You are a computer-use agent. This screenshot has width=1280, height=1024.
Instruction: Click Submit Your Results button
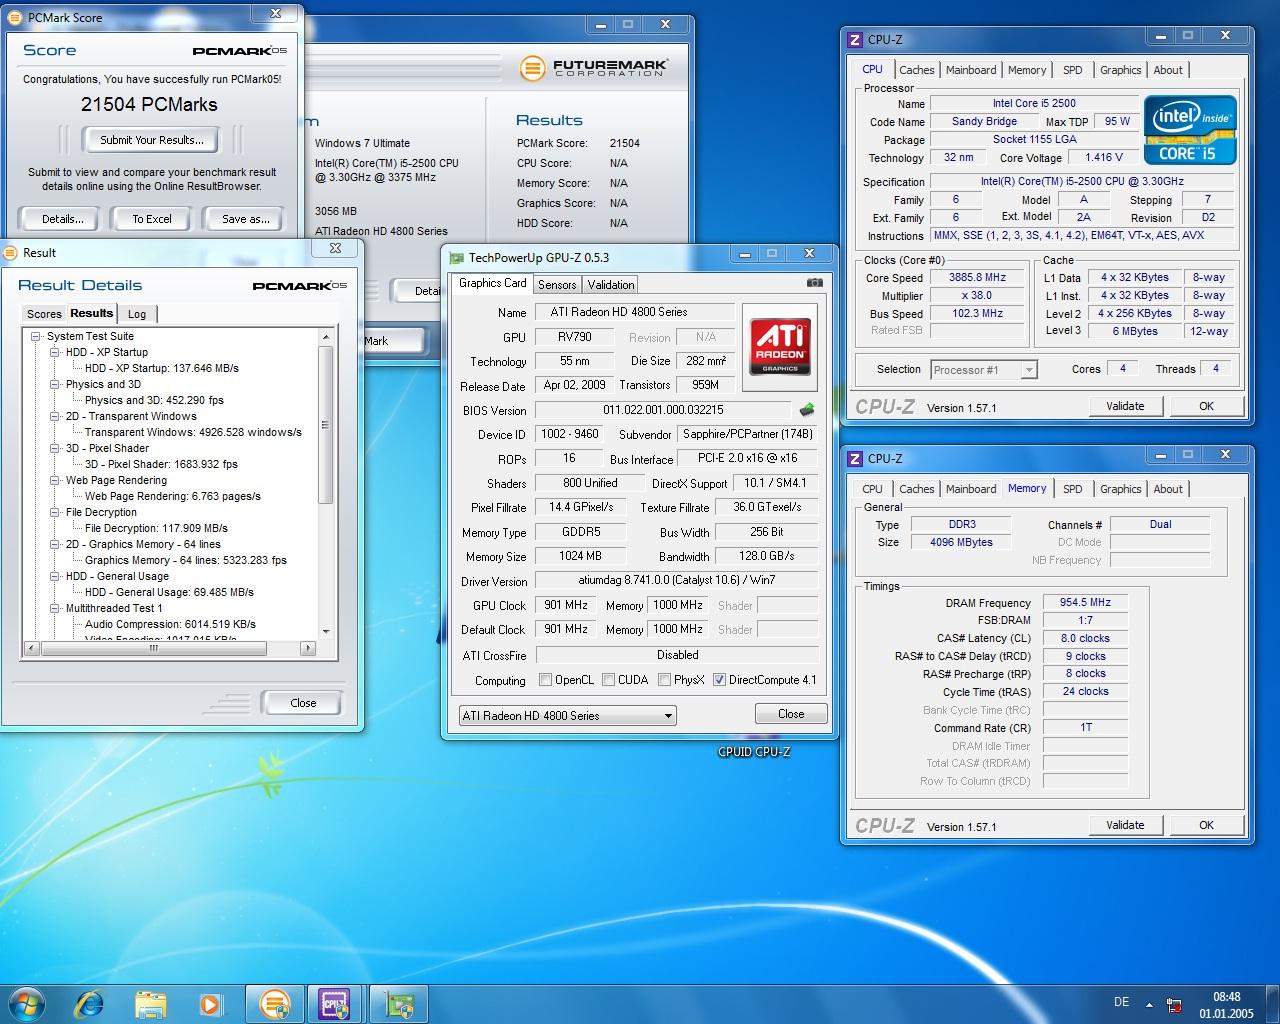click(x=152, y=140)
